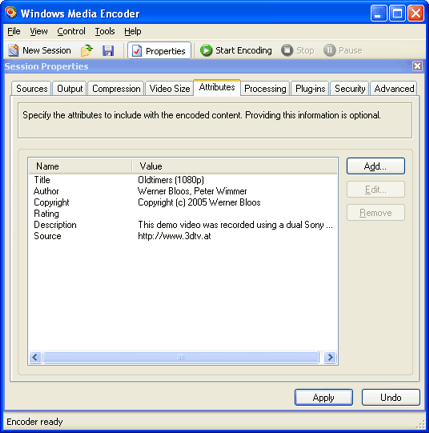Save session using floppy disk icon
429x433 pixels.
click(108, 51)
